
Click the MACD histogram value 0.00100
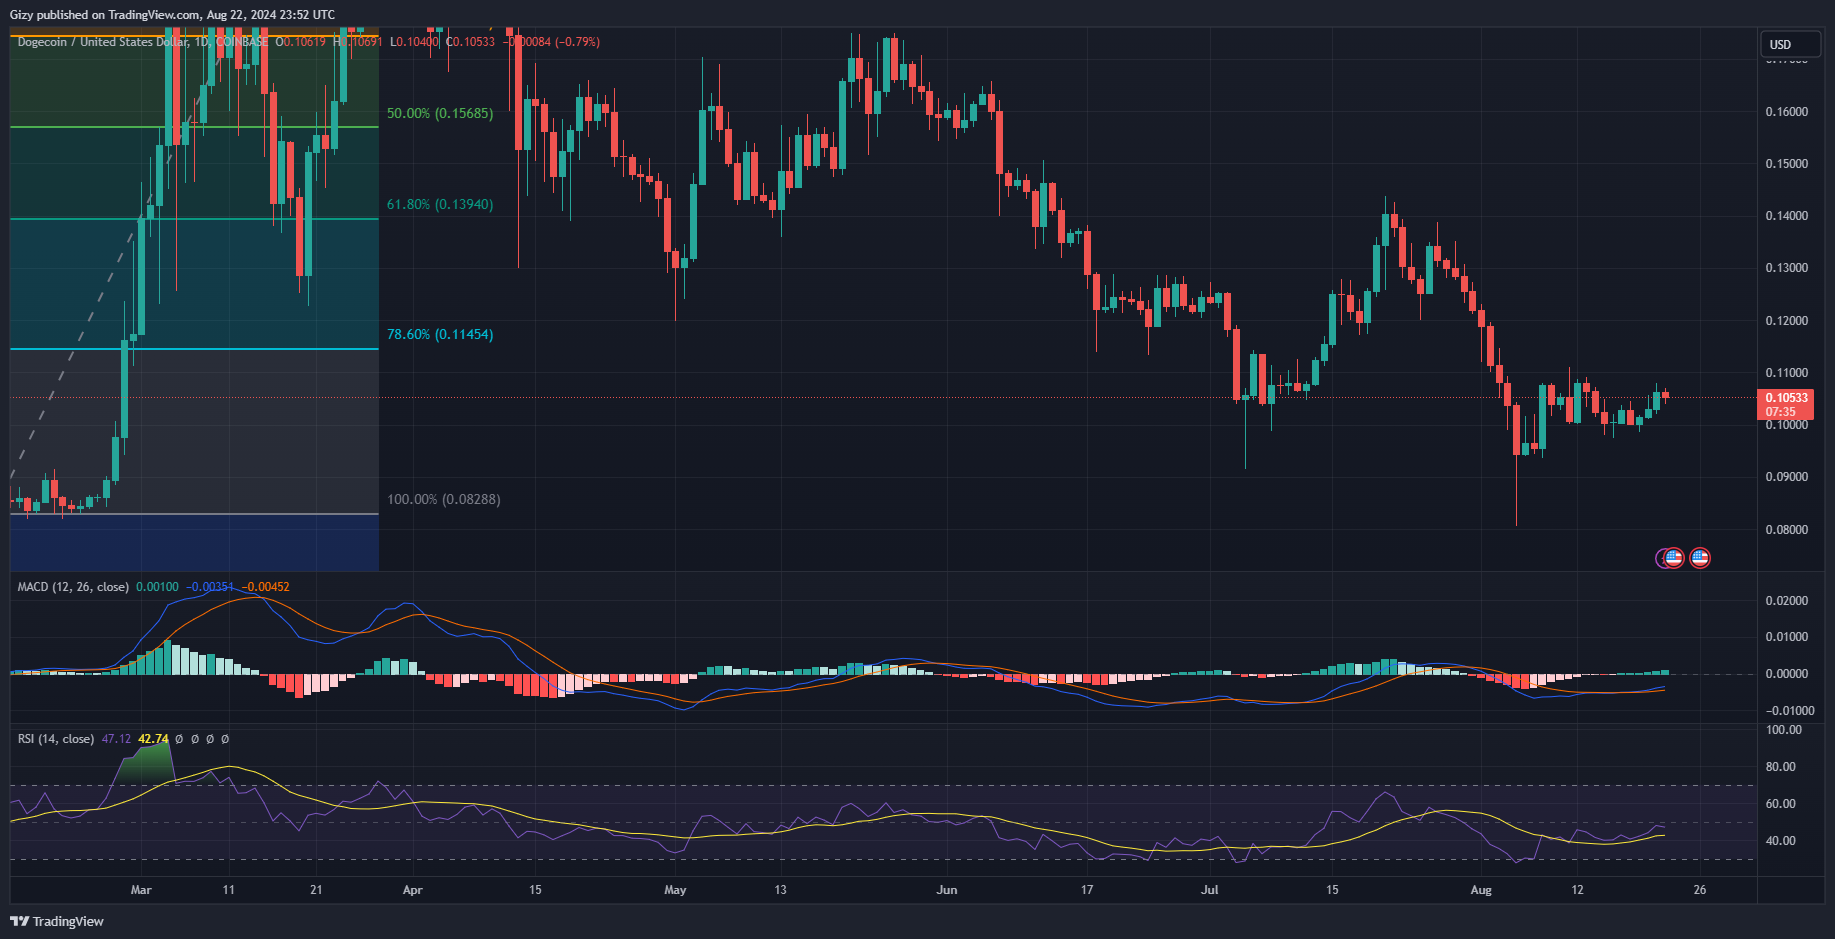tap(158, 587)
